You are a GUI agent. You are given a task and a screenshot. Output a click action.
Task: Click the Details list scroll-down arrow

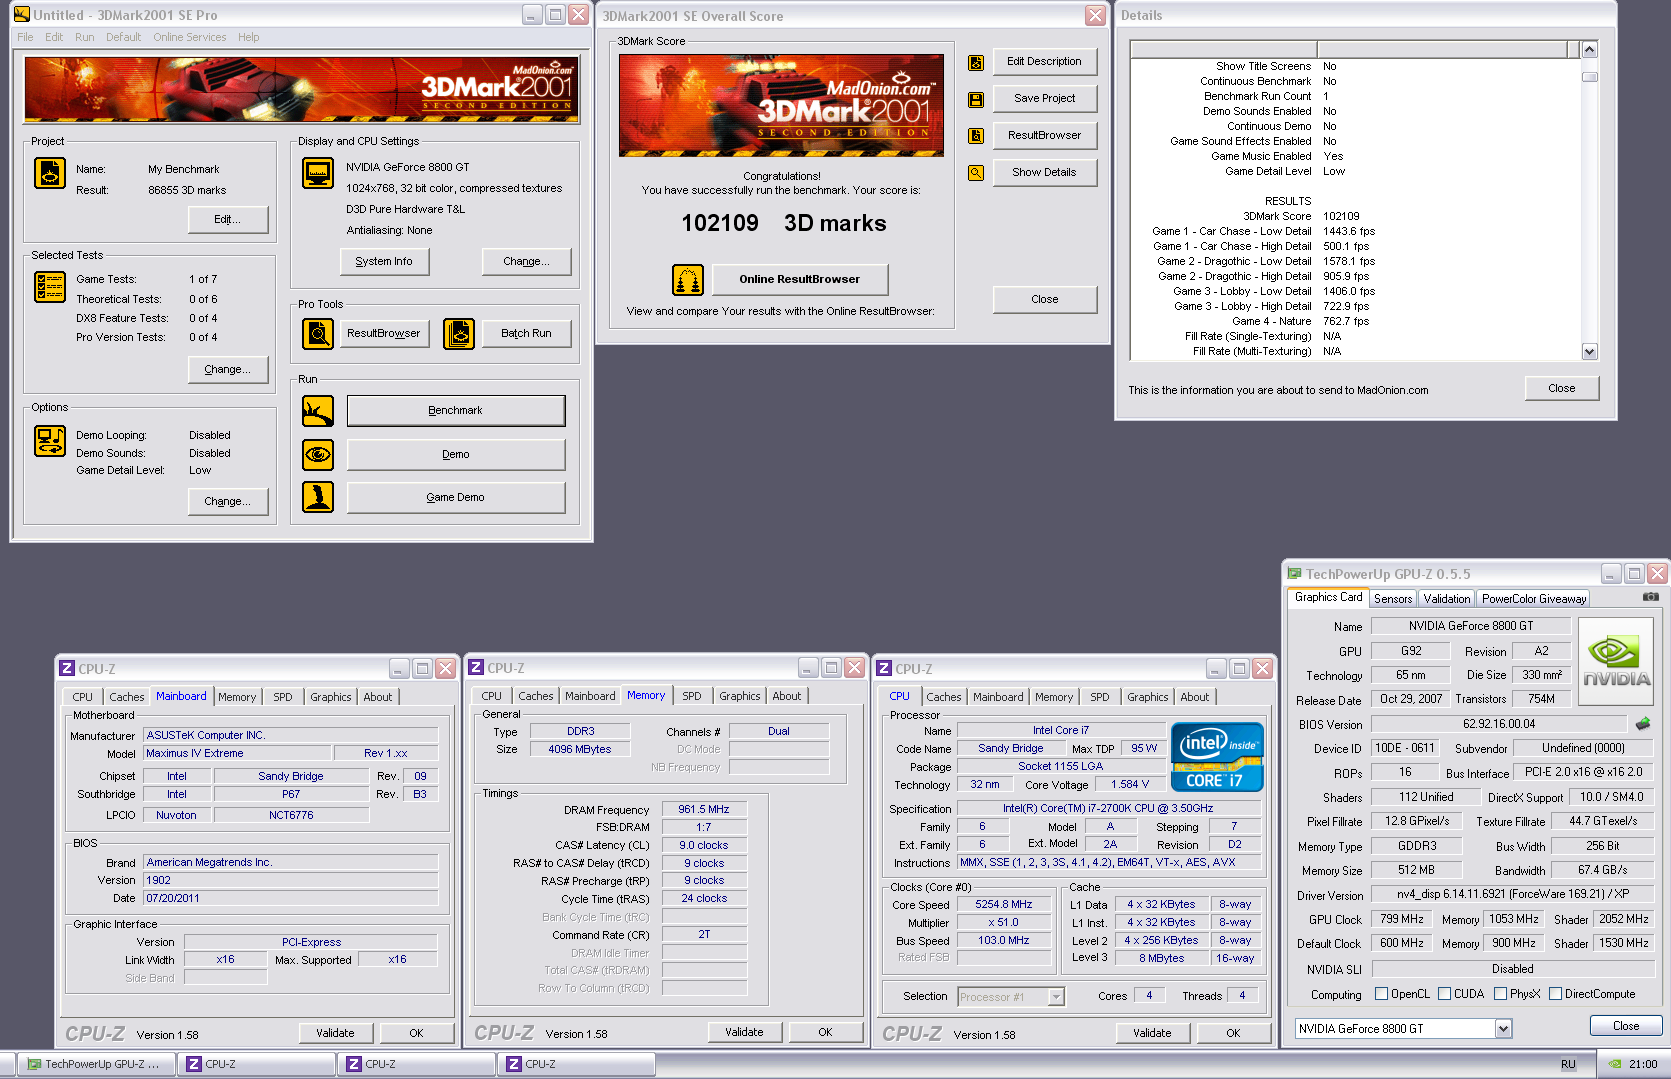(1589, 351)
